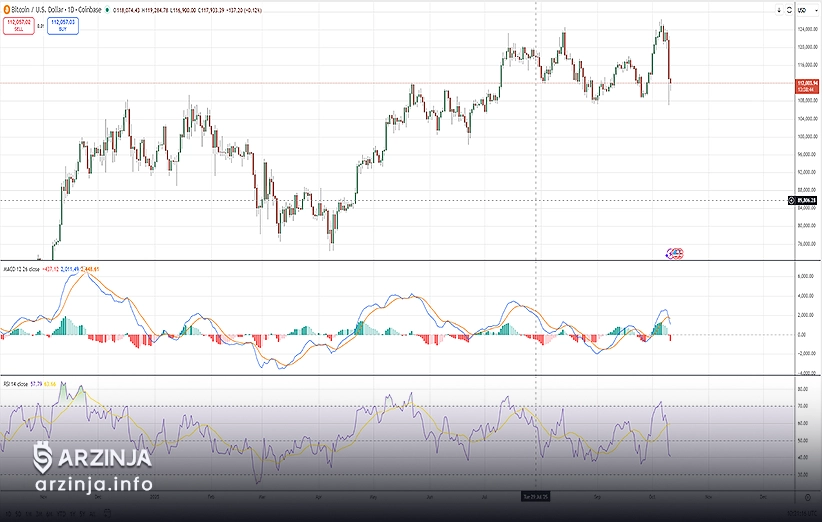
Task: Open the USD currency dropdown
Action: coord(802,10)
